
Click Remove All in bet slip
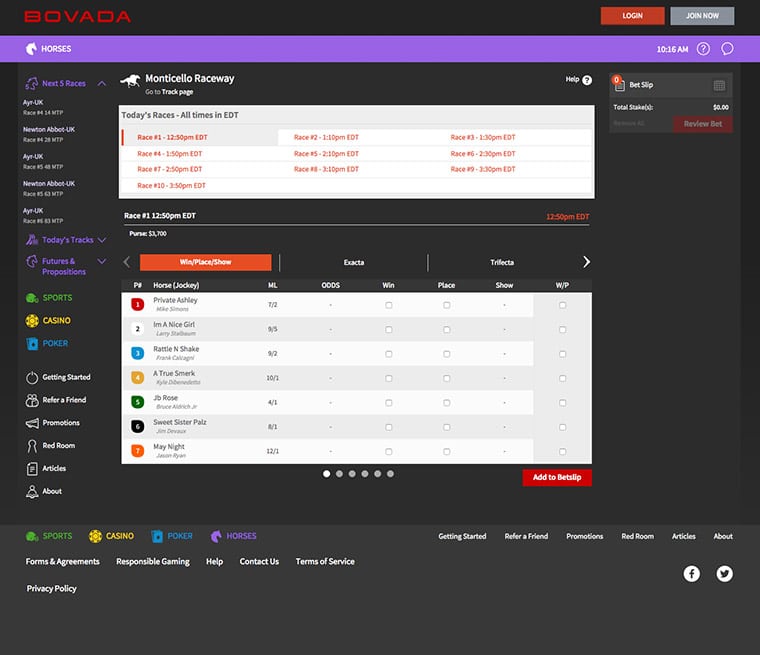629,124
